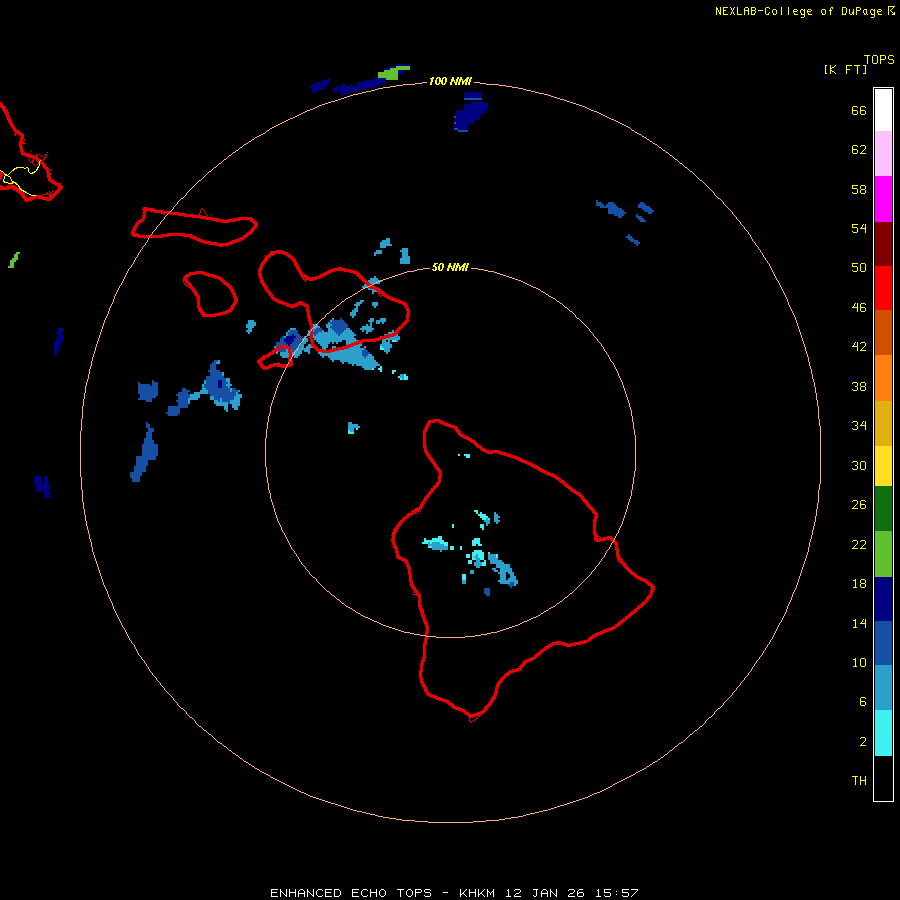The height and width of the screenshot is (900, 900).
Task: Click the cyan echo cluster over central Big Island
Action: [478, 558]
